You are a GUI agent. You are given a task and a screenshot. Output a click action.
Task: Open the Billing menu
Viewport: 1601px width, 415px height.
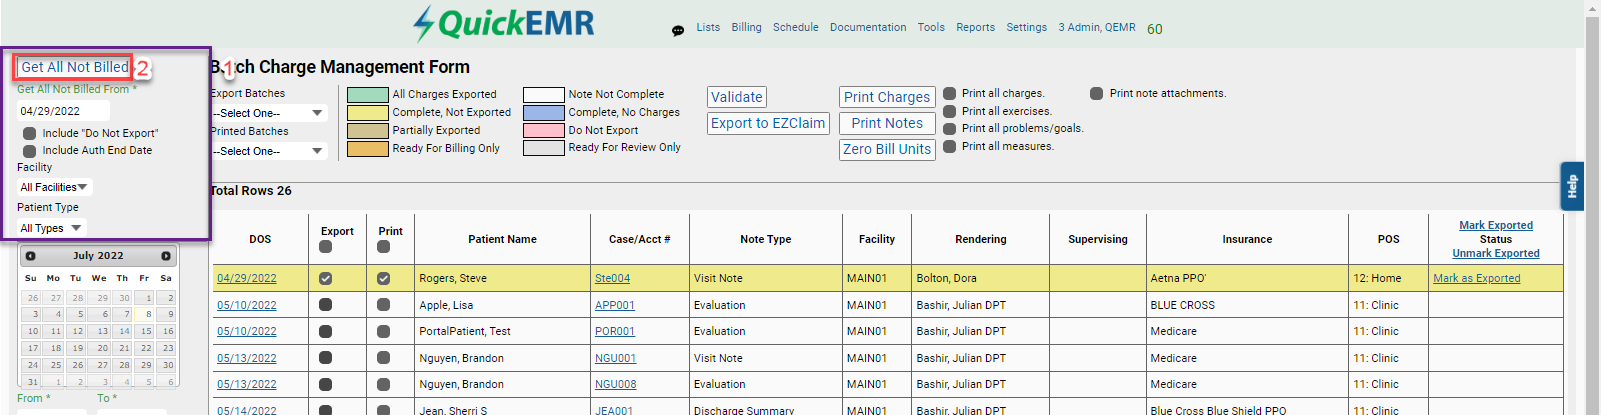point(746,27)
